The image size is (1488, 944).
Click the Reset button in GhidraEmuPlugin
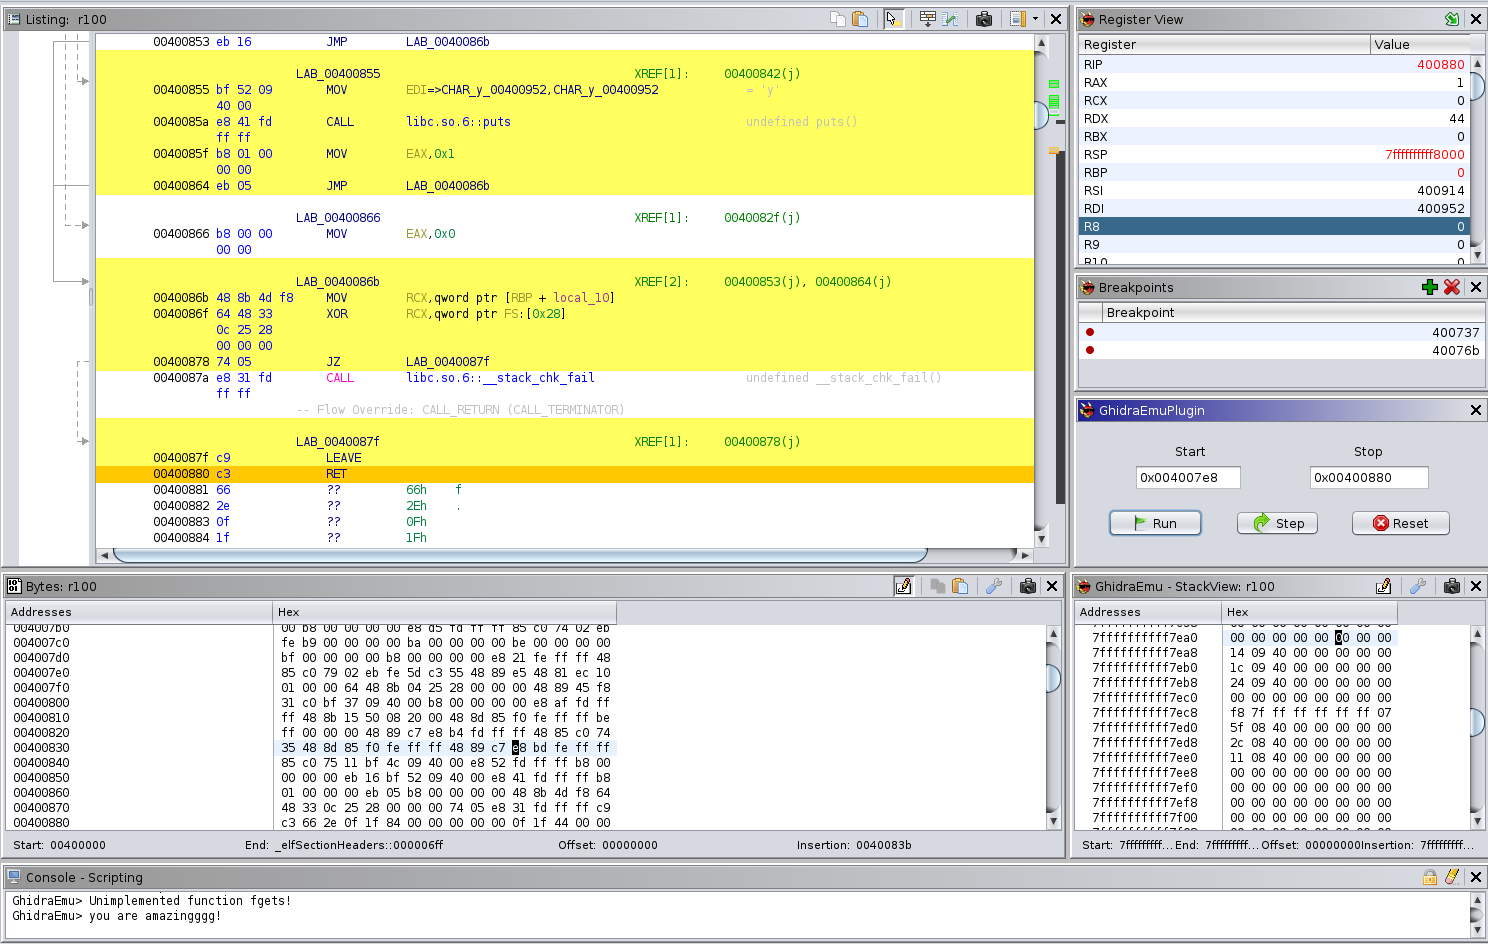[x=1400, y=523]
